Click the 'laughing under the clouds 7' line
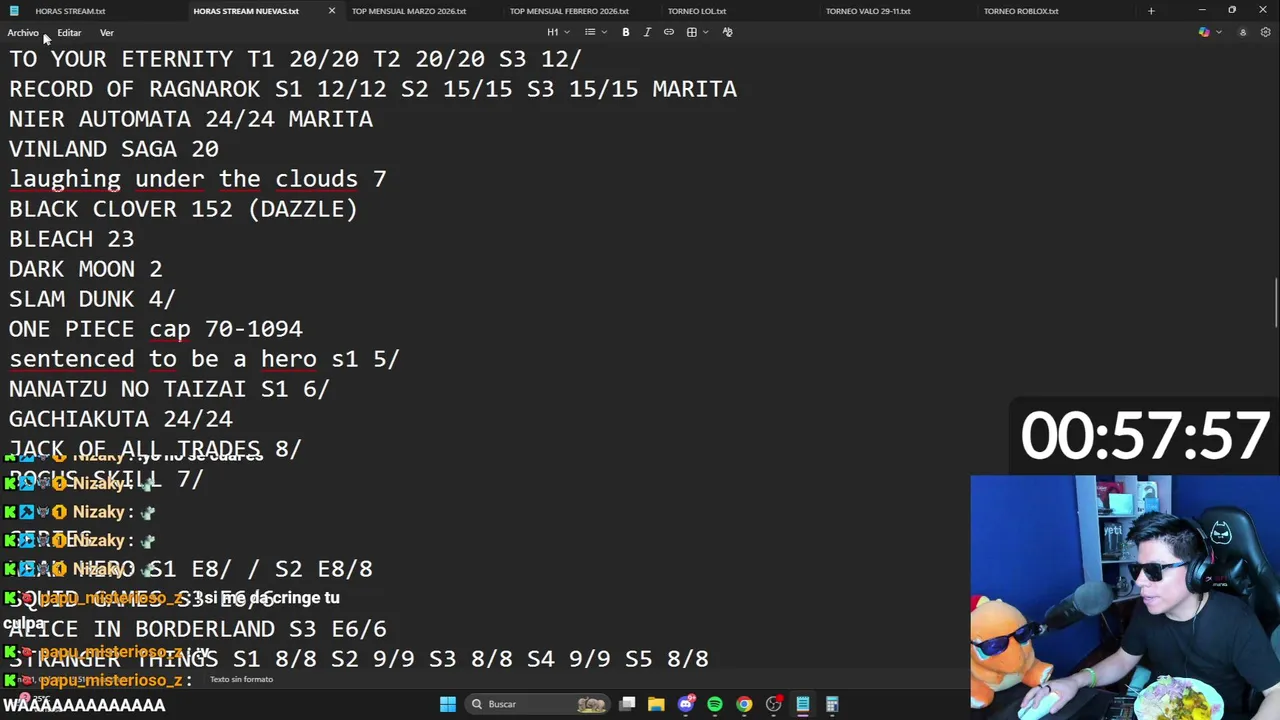 198,179
